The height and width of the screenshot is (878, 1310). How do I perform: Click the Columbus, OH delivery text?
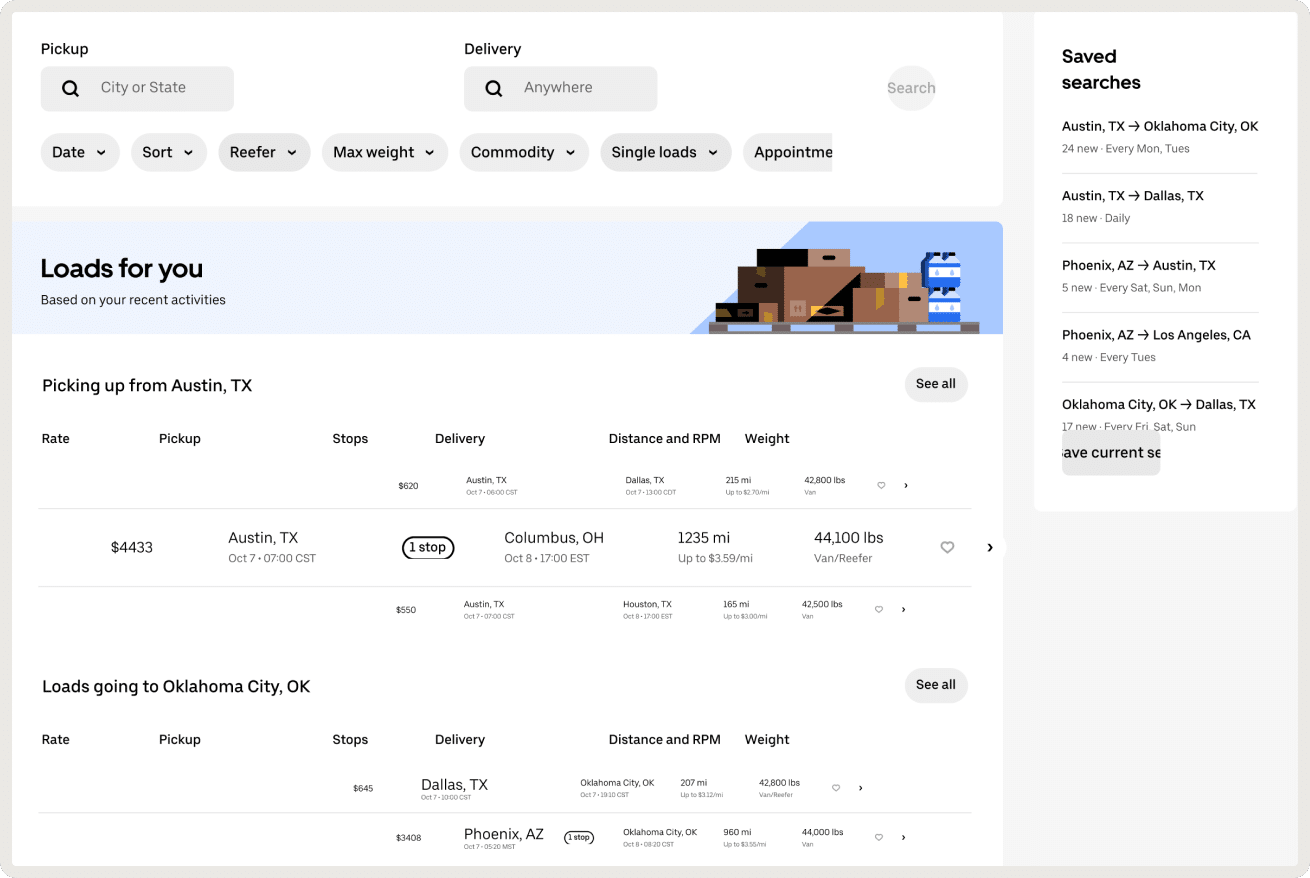(x=554, y=538)
